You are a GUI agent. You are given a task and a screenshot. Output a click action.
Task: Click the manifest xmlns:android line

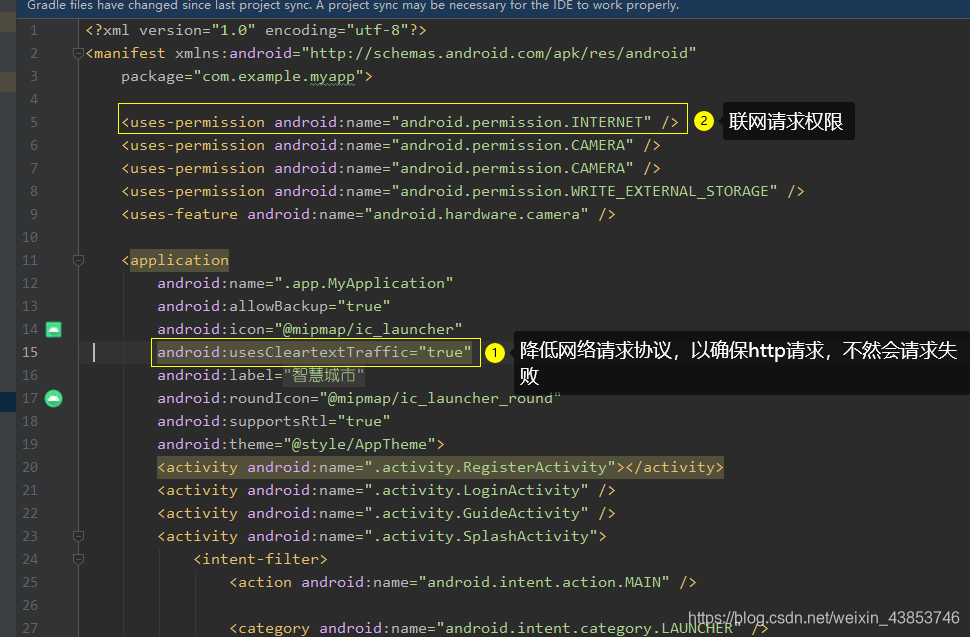(x=391, y=53)
